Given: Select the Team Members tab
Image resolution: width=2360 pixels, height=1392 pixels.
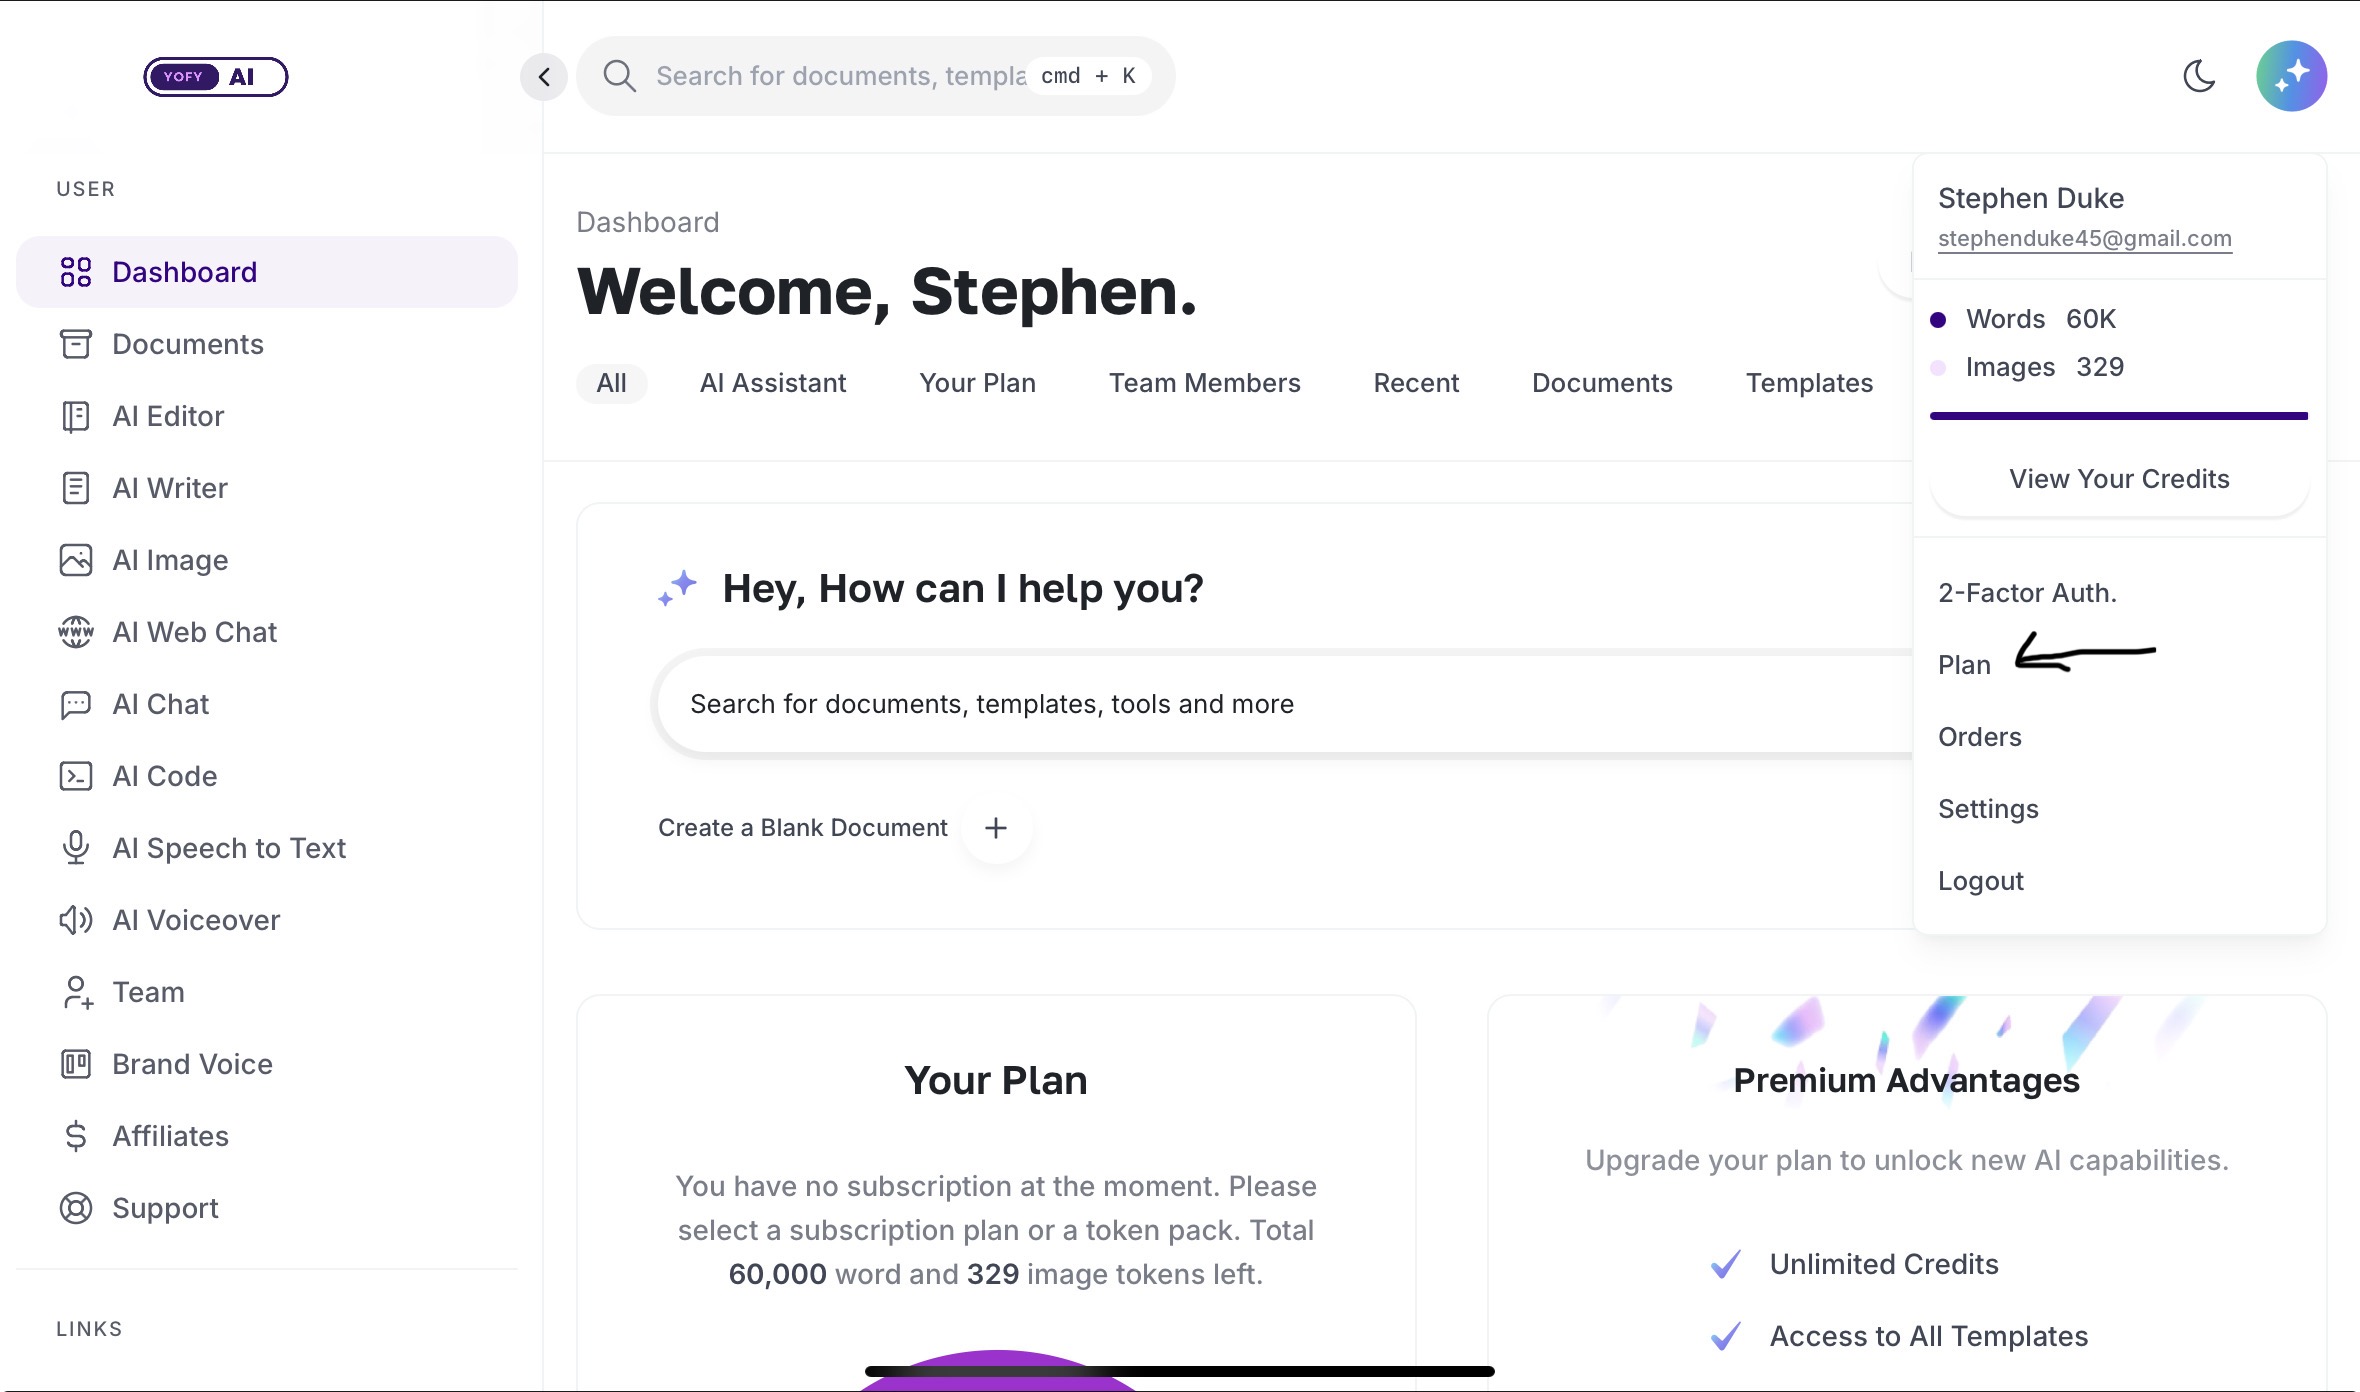Looking at the screenshot, I should coord(1204,383).
